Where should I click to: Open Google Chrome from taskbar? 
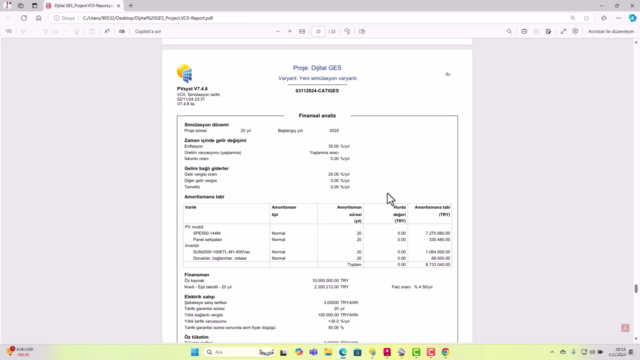[x=445, y=352]
